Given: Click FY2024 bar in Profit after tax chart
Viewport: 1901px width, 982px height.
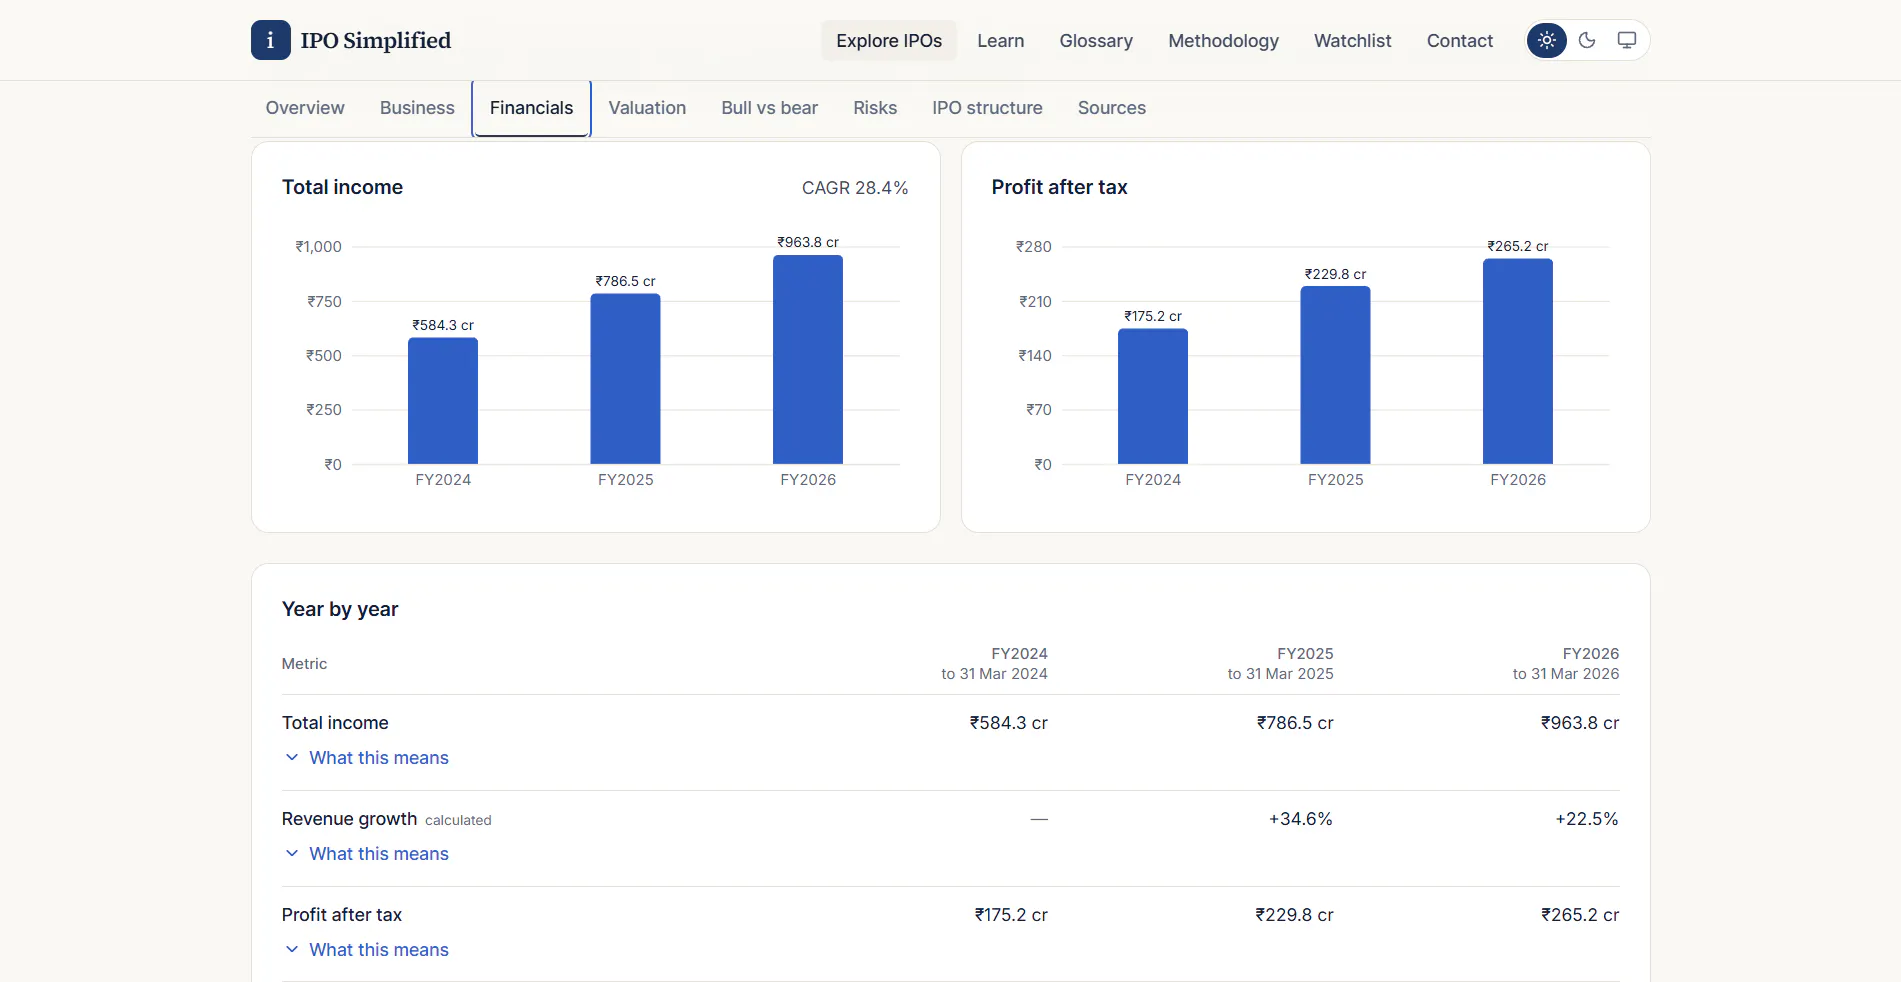Looking at the screenshot, I should tap(1153, 396).
